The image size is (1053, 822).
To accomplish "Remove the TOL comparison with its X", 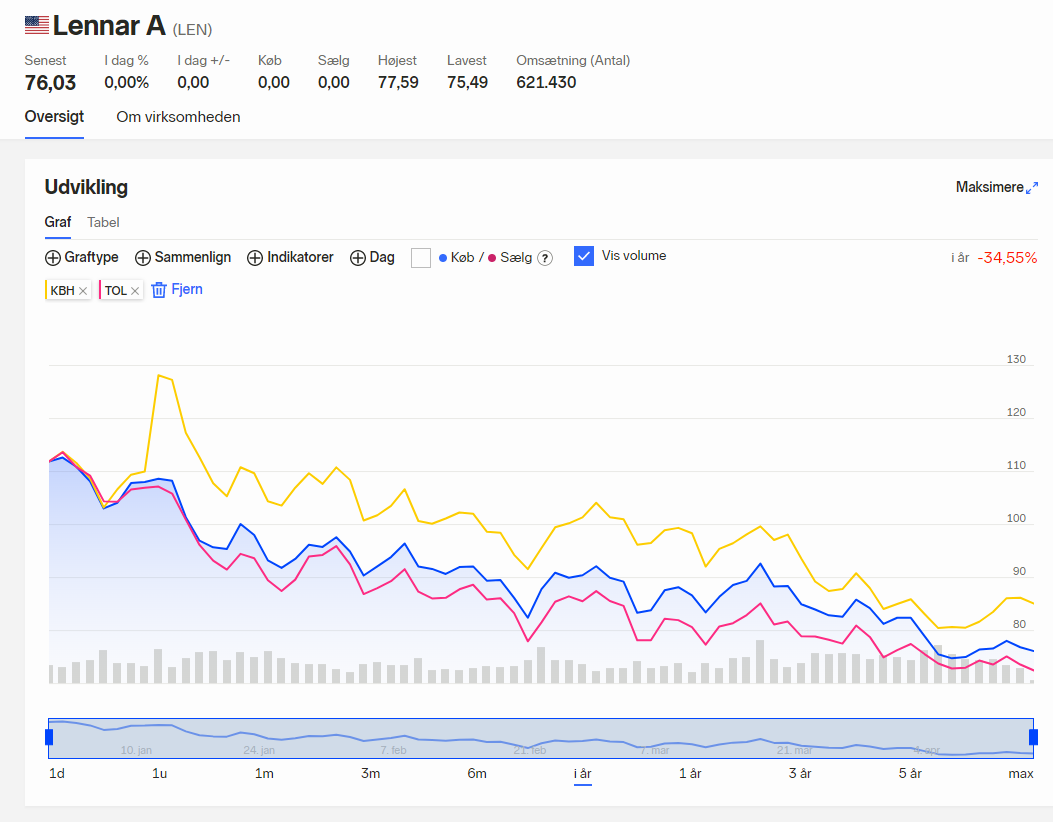I will coord(135,291).
